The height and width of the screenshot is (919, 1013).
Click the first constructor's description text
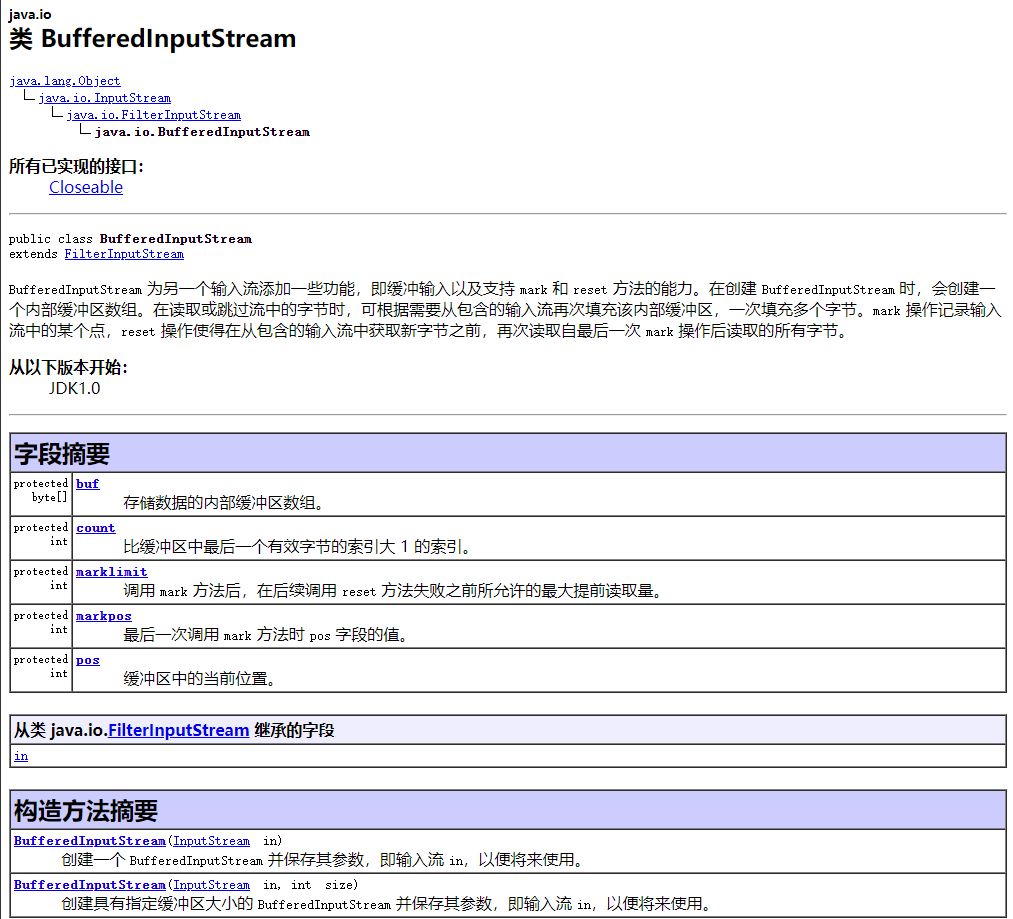(324, 860)
